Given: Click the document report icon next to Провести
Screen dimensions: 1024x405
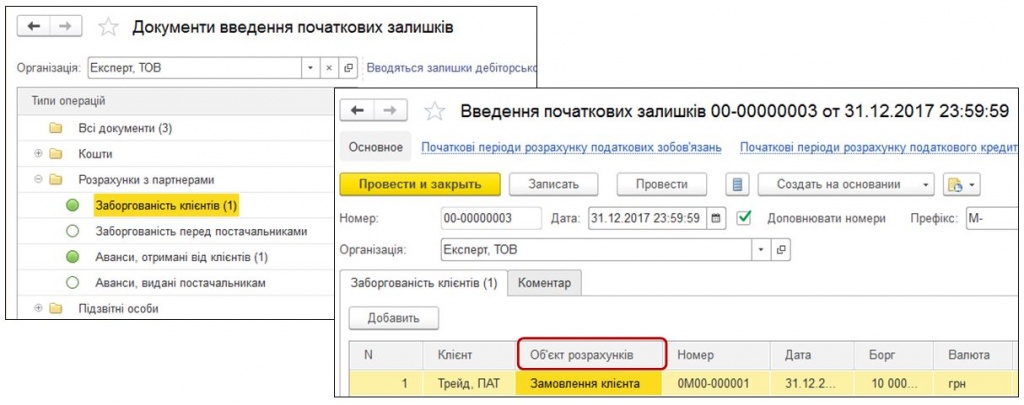Looking at the screenshot, I should pyautogui.click(x=738, y=184).
